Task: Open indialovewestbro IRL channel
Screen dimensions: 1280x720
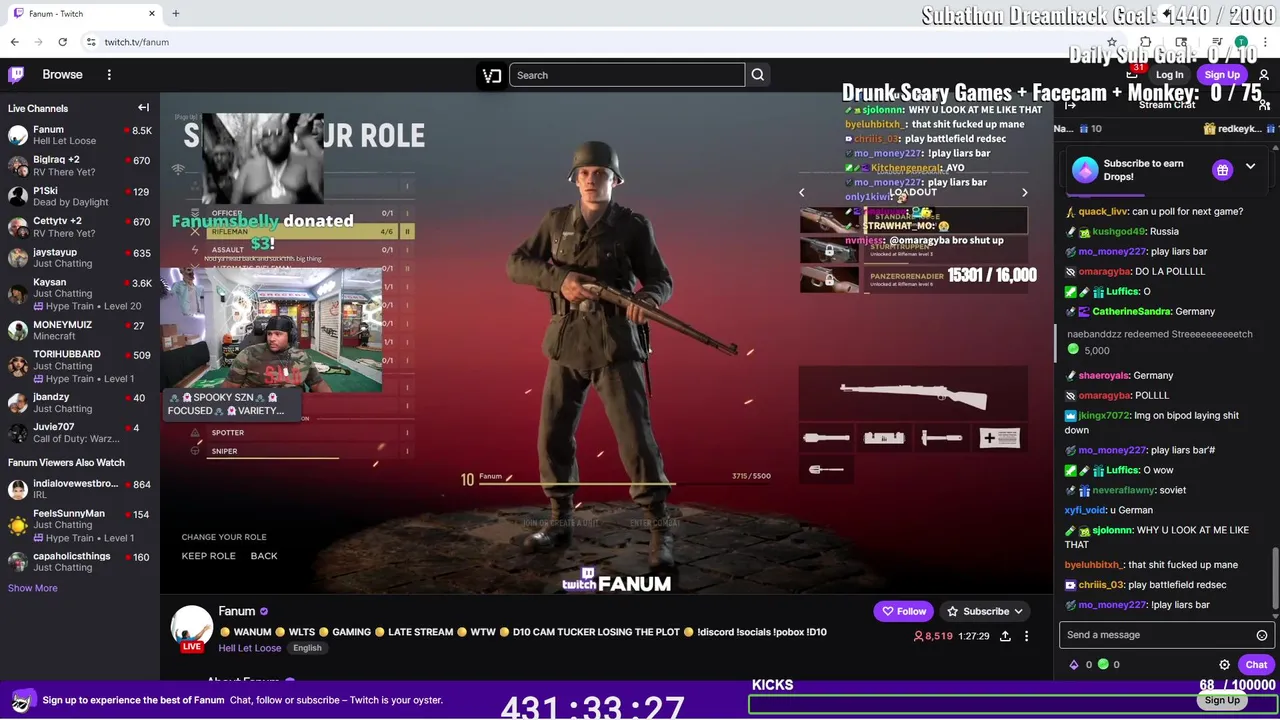Action: [x=79, y=489]
